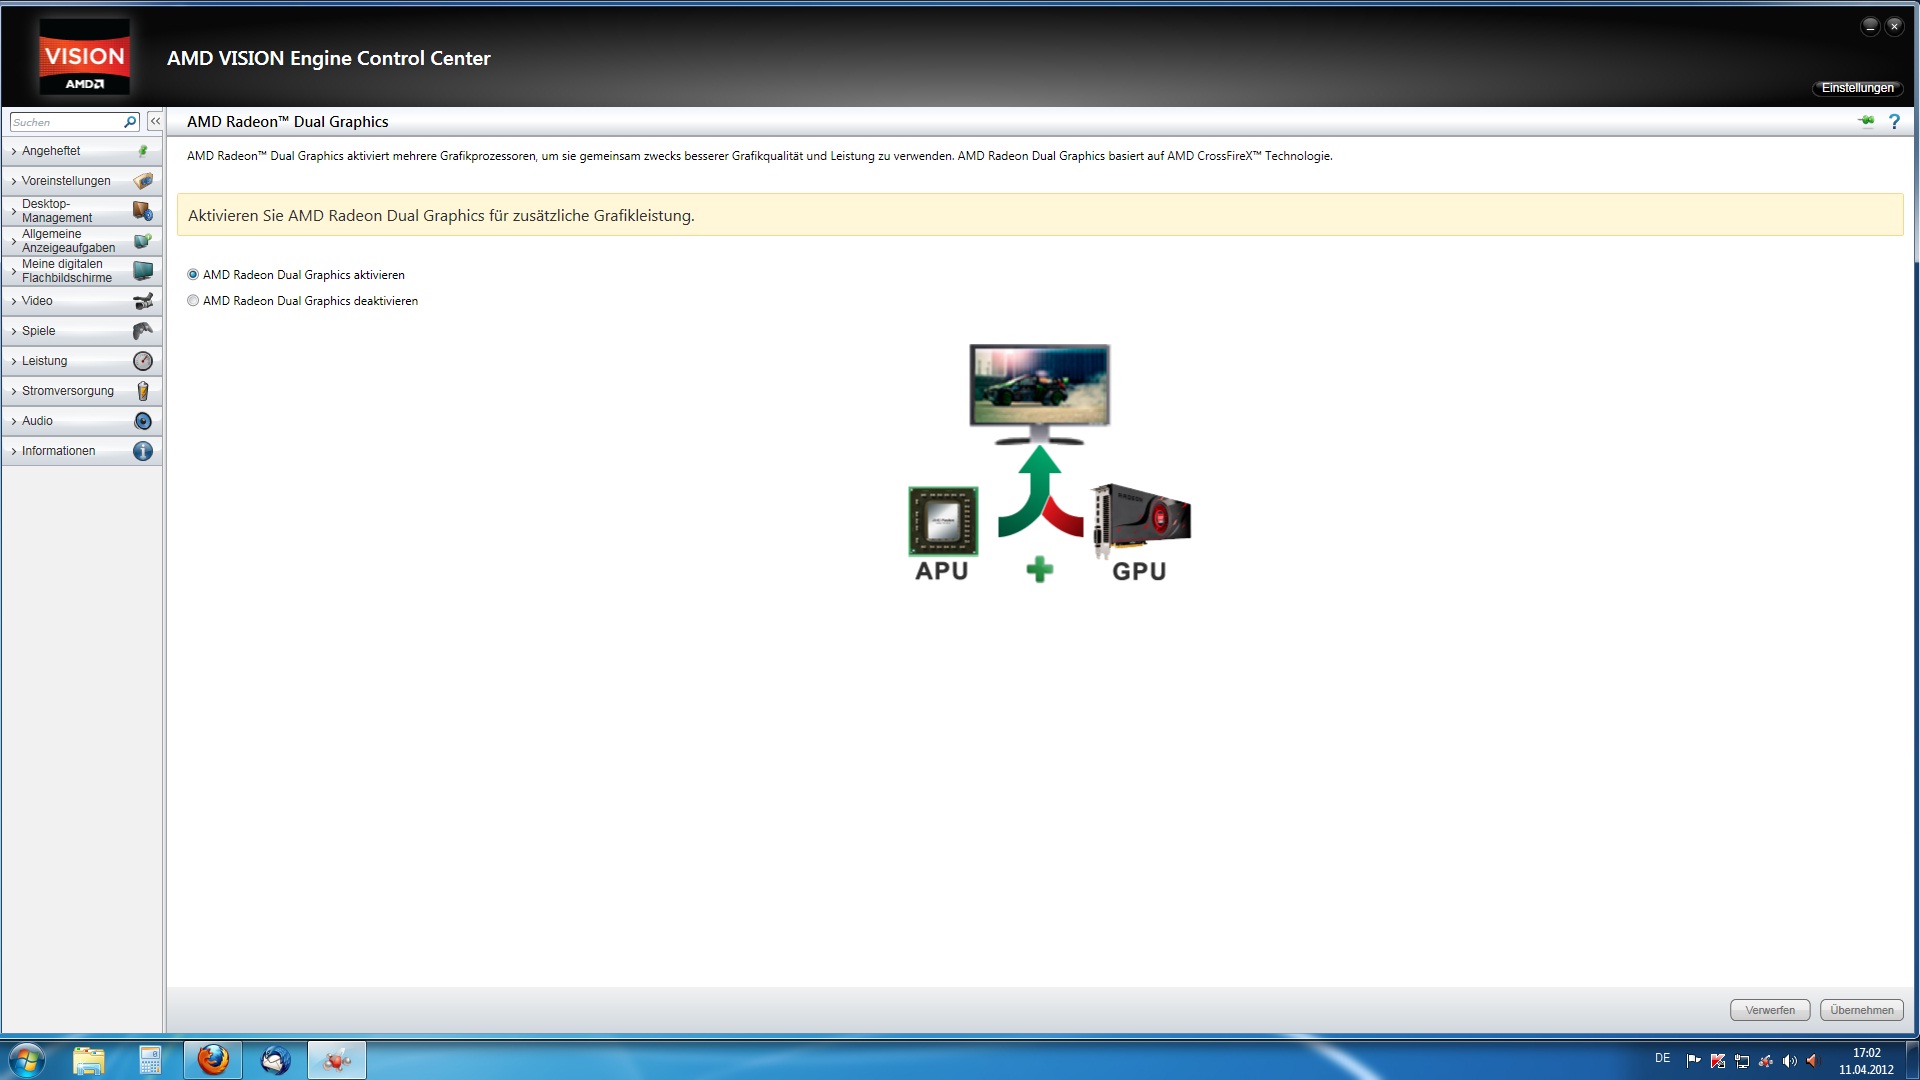Image resolution: width=1920 pixels, height=1080 pixels.
Task: Click the gauge icon next to Leistung
Action: point(143,361)
